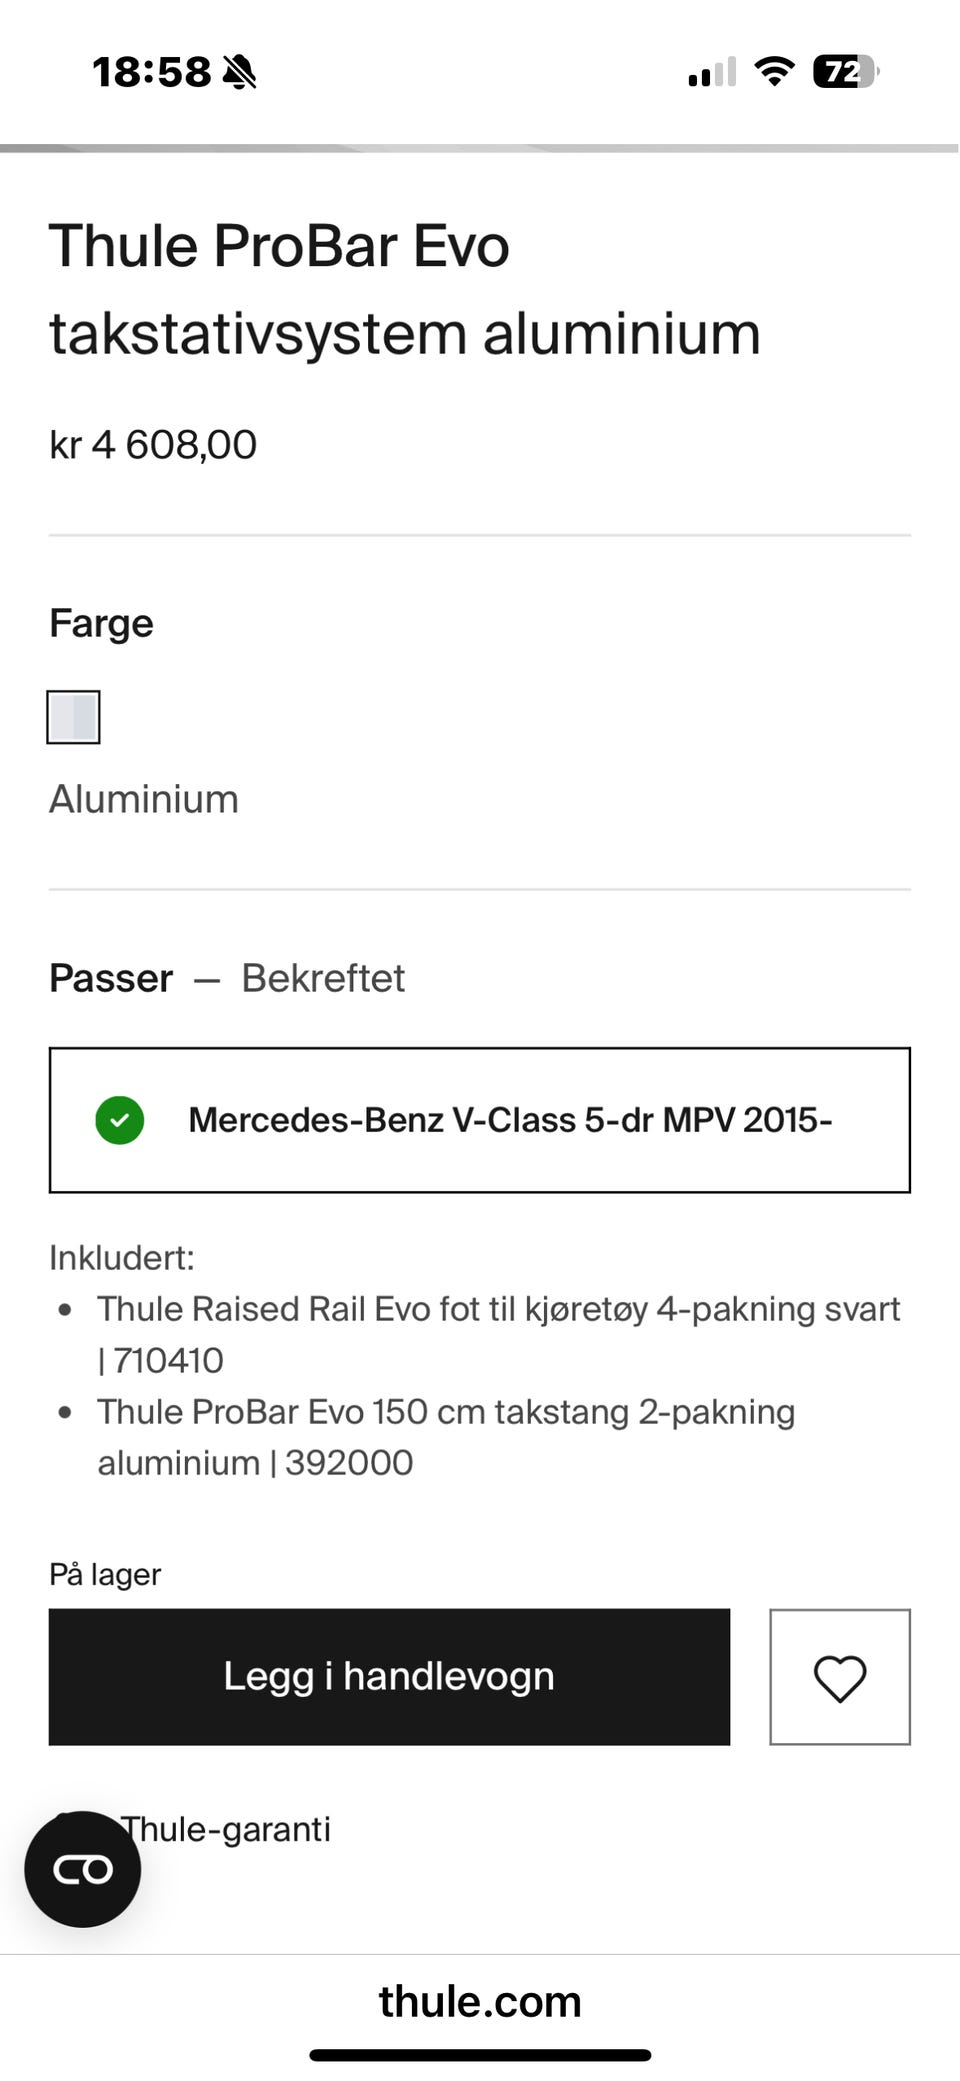Tap the Thule ProBar Evo product title
The width and height of the screenshot is (960, 2081).
point(405,289)
